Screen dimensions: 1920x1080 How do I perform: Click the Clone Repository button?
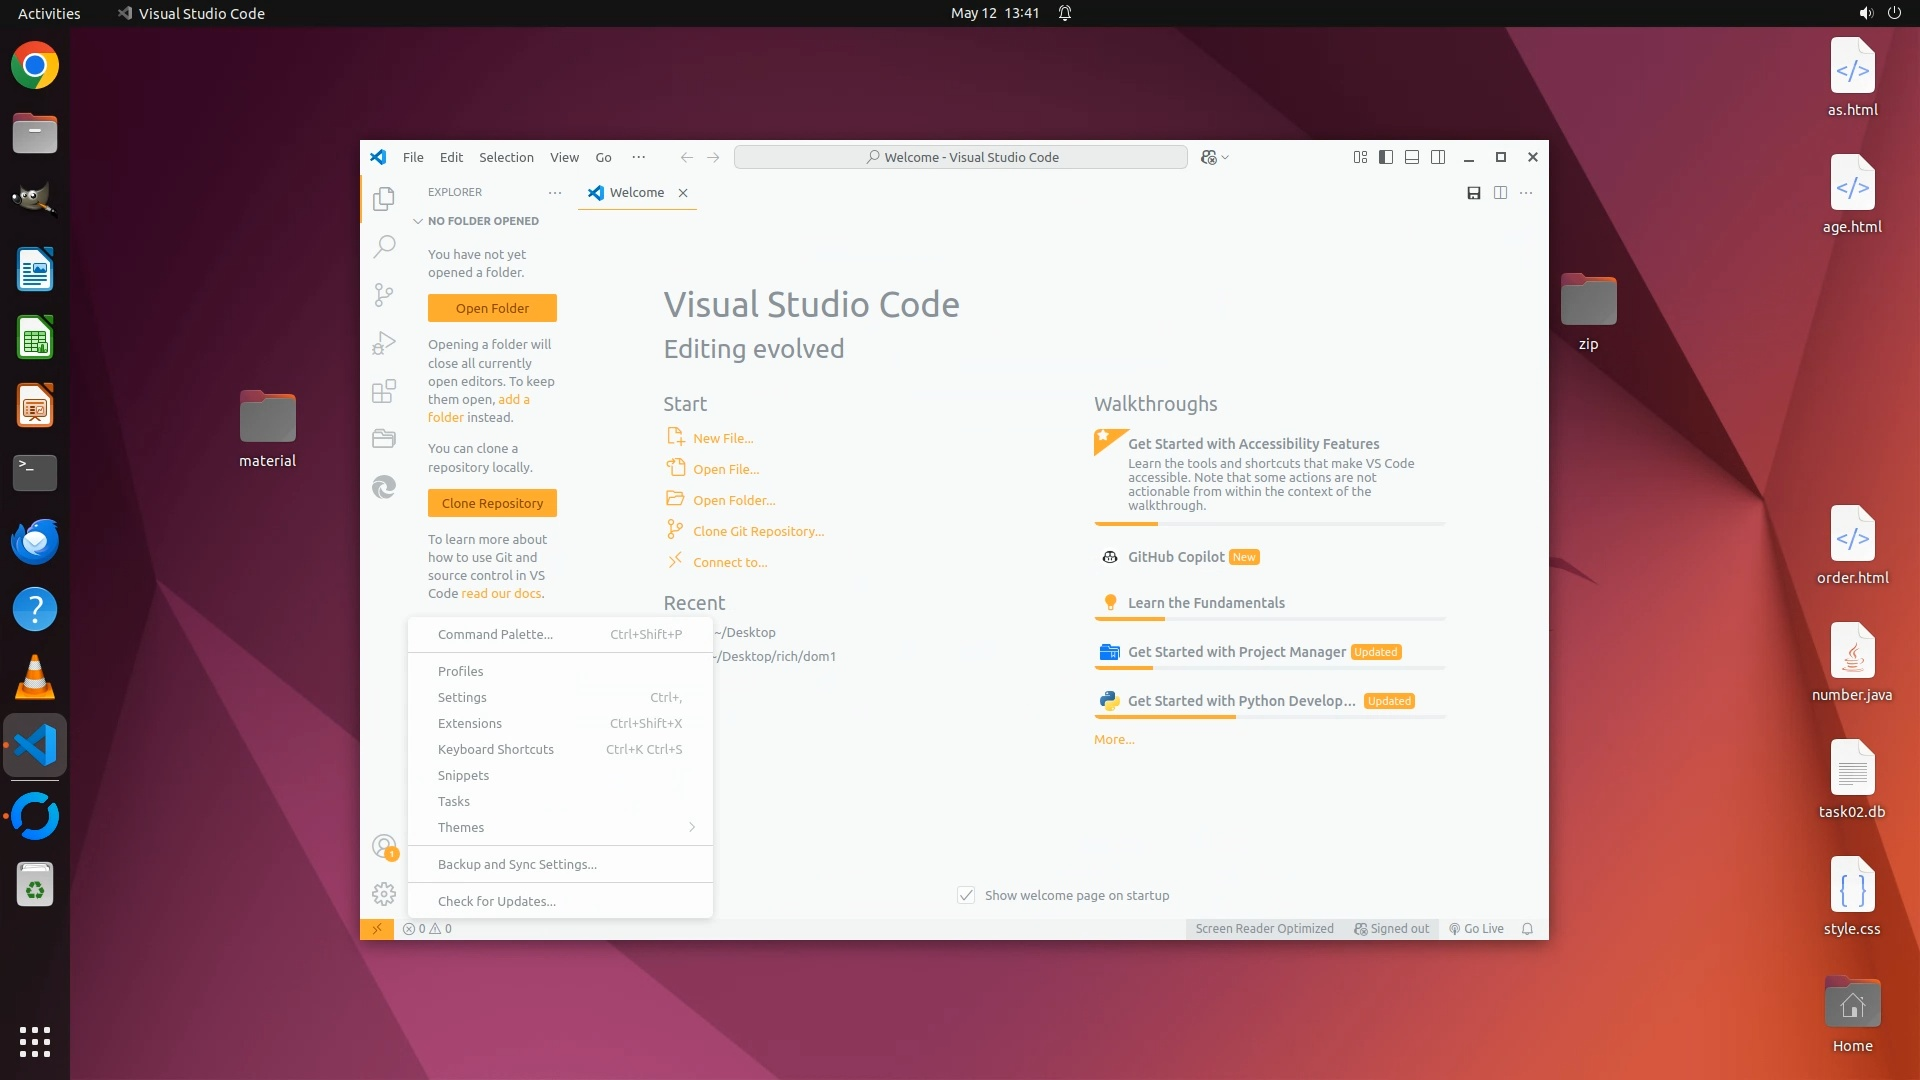point(492,503)
